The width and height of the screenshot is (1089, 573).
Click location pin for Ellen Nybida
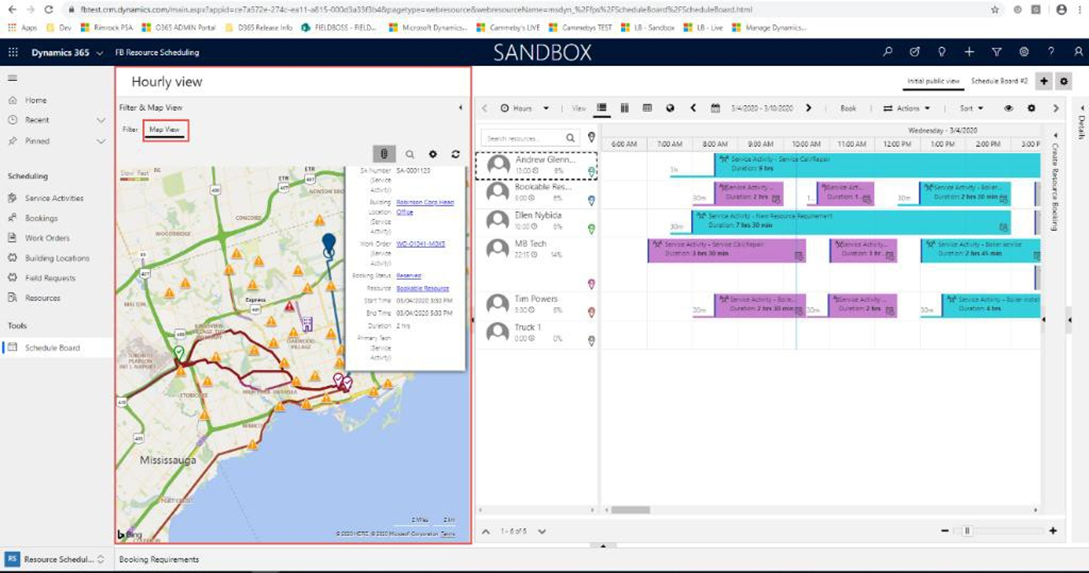[592, 229]
